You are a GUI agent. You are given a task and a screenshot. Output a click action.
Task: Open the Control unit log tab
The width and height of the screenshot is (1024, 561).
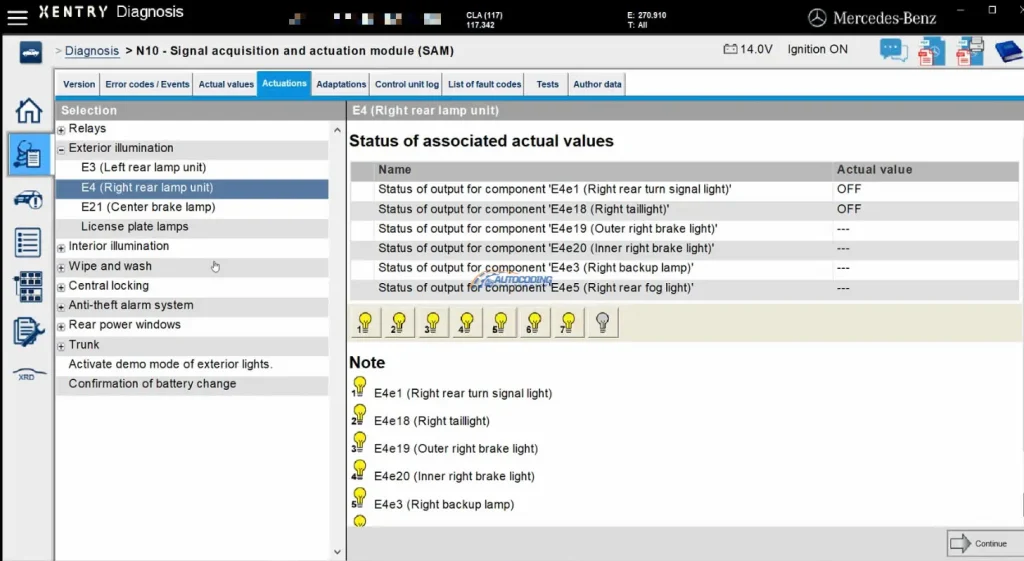(x=407, y=84)
